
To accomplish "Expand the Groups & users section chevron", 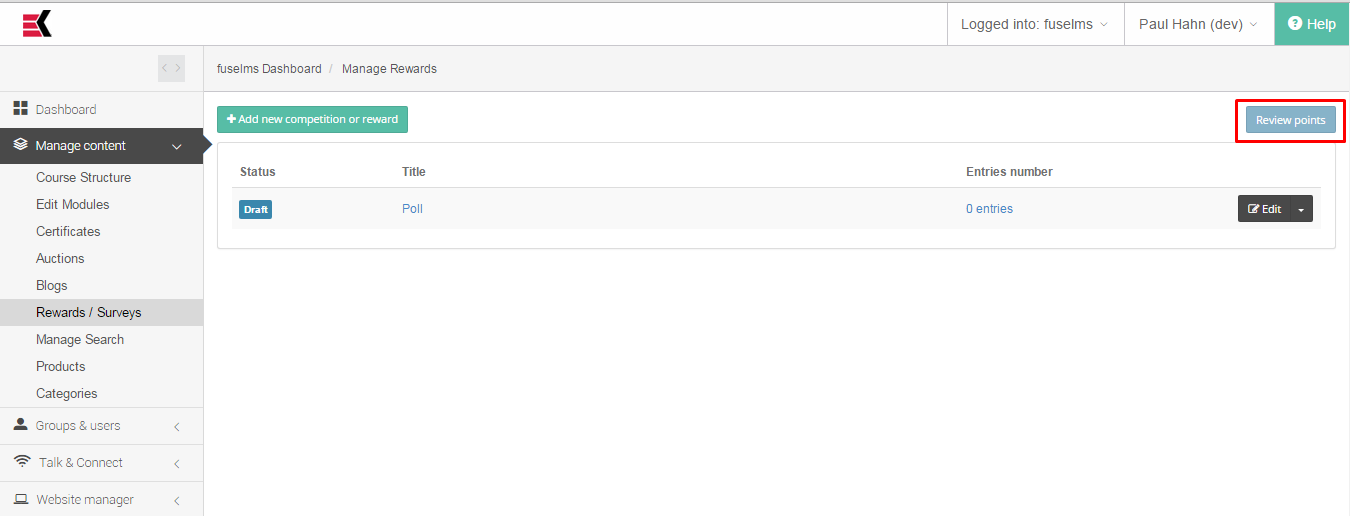I will (177, 426).
